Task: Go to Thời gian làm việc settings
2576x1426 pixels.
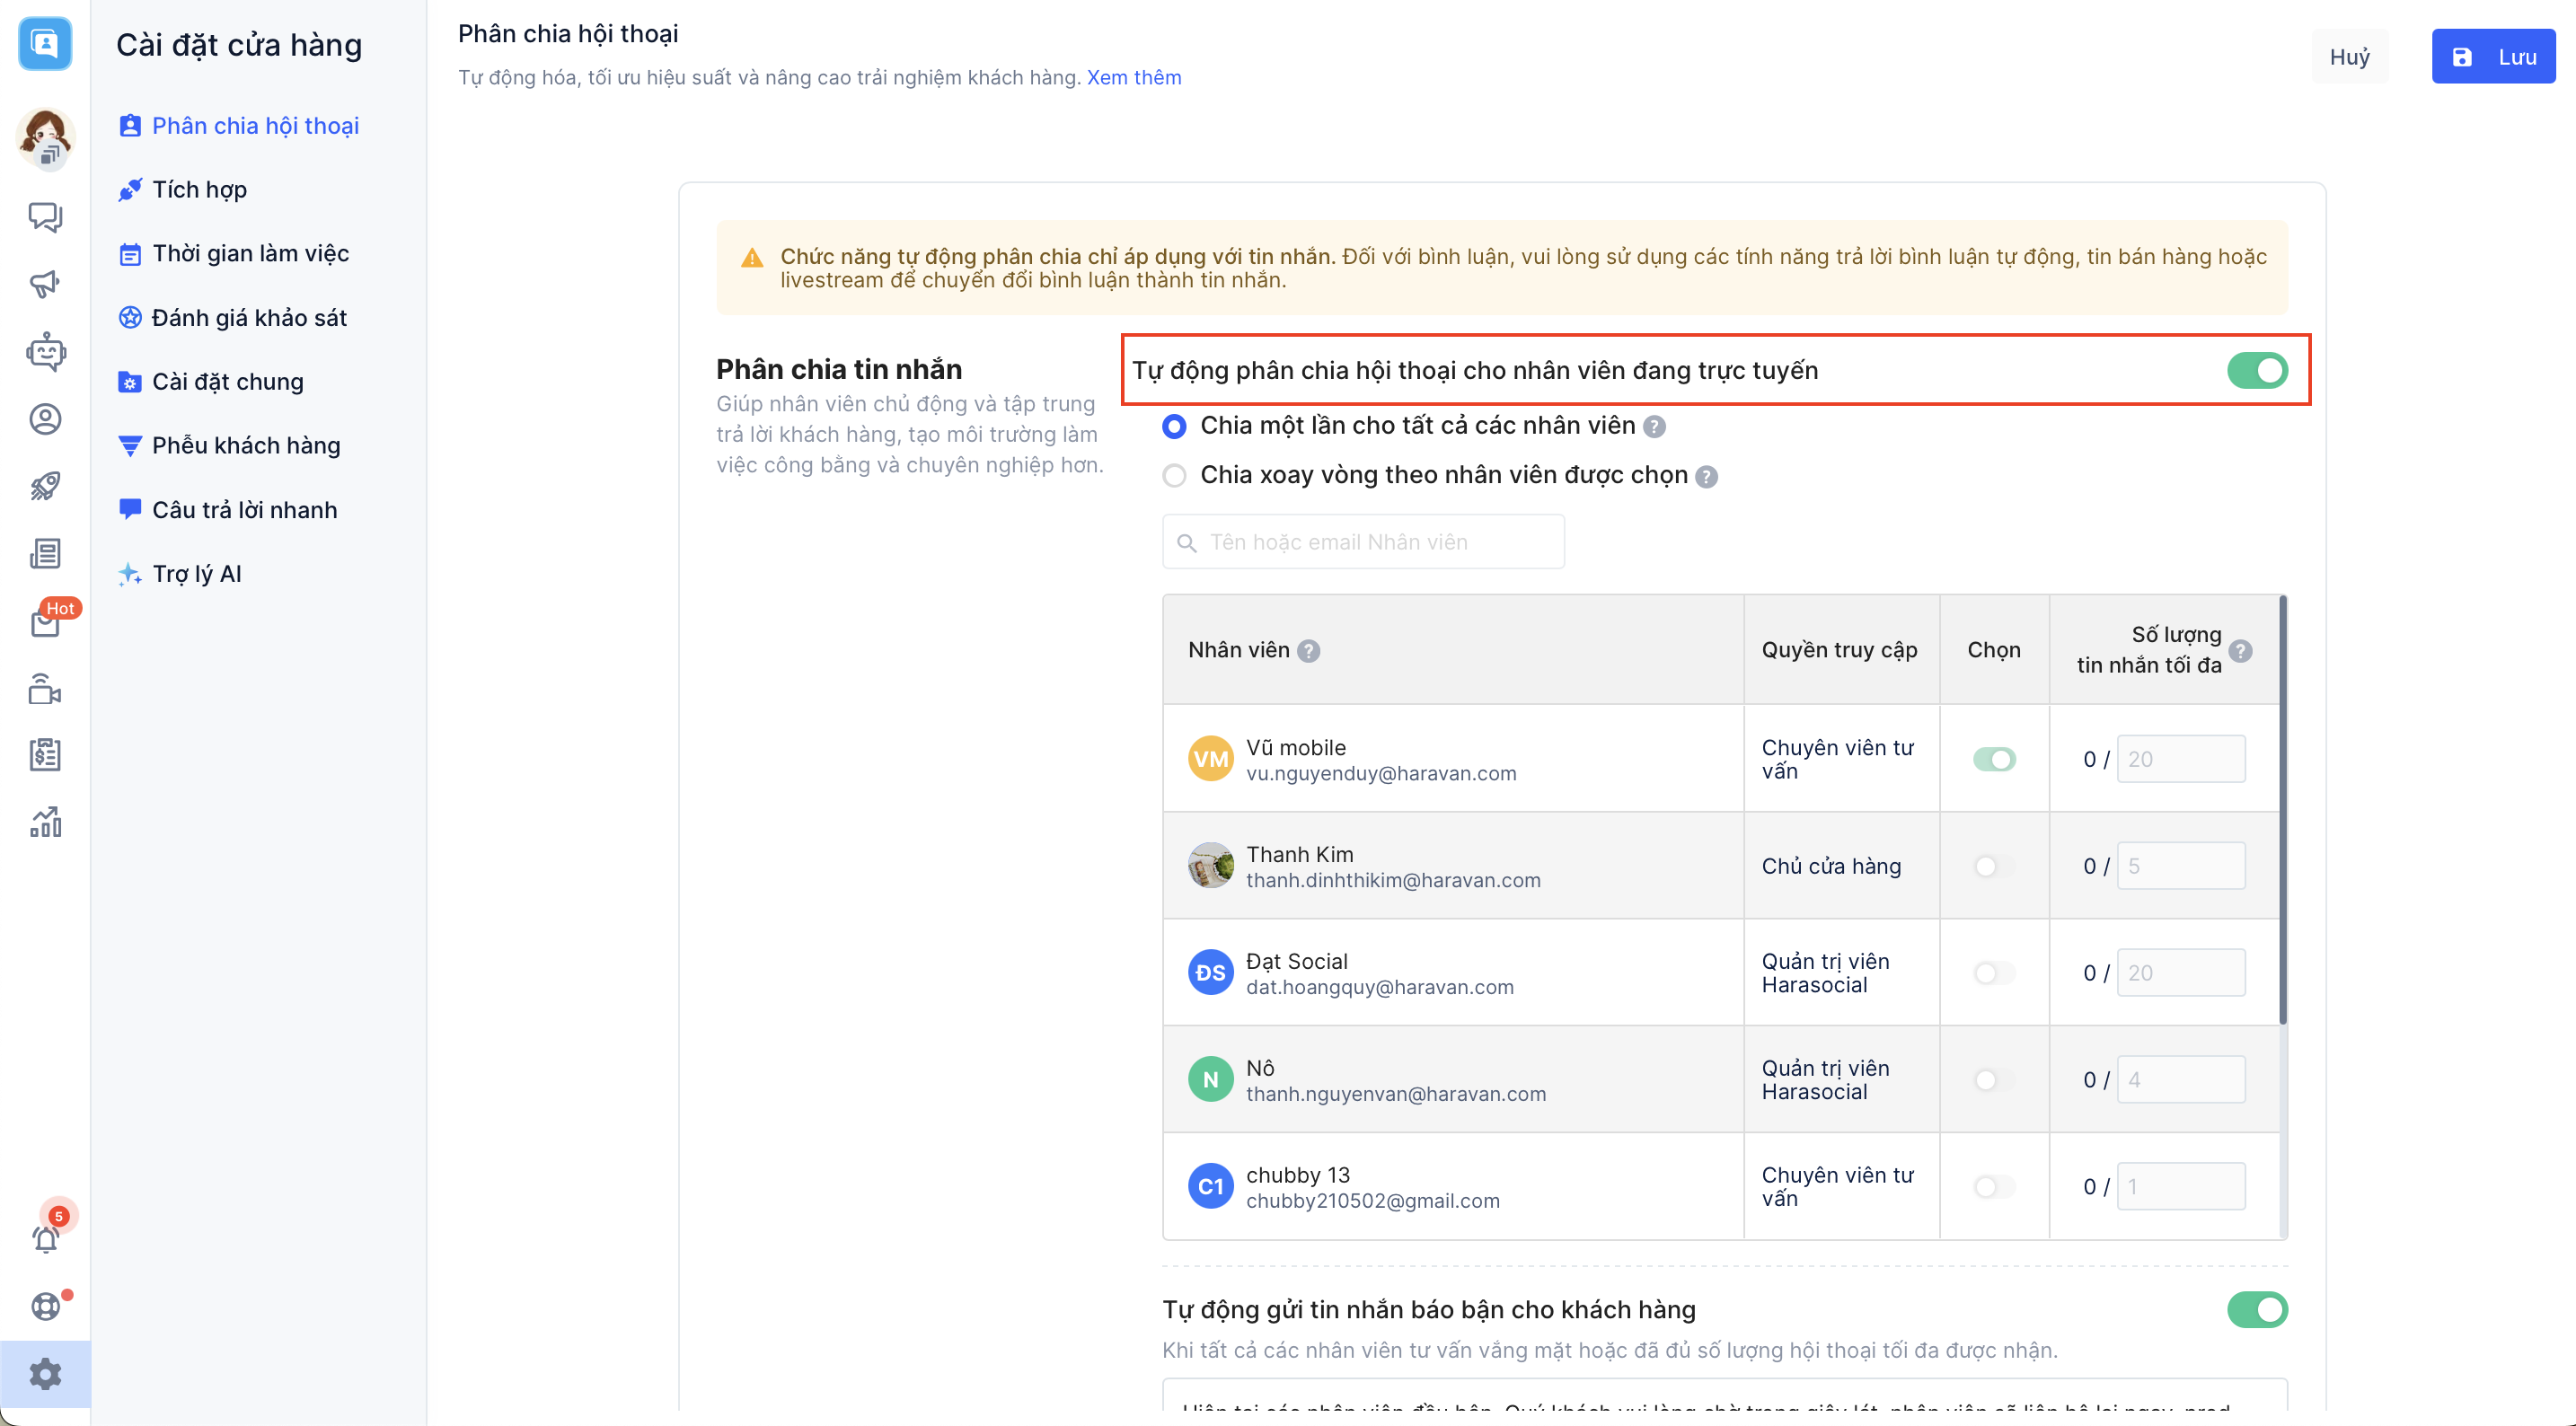Action: (250, 254)
